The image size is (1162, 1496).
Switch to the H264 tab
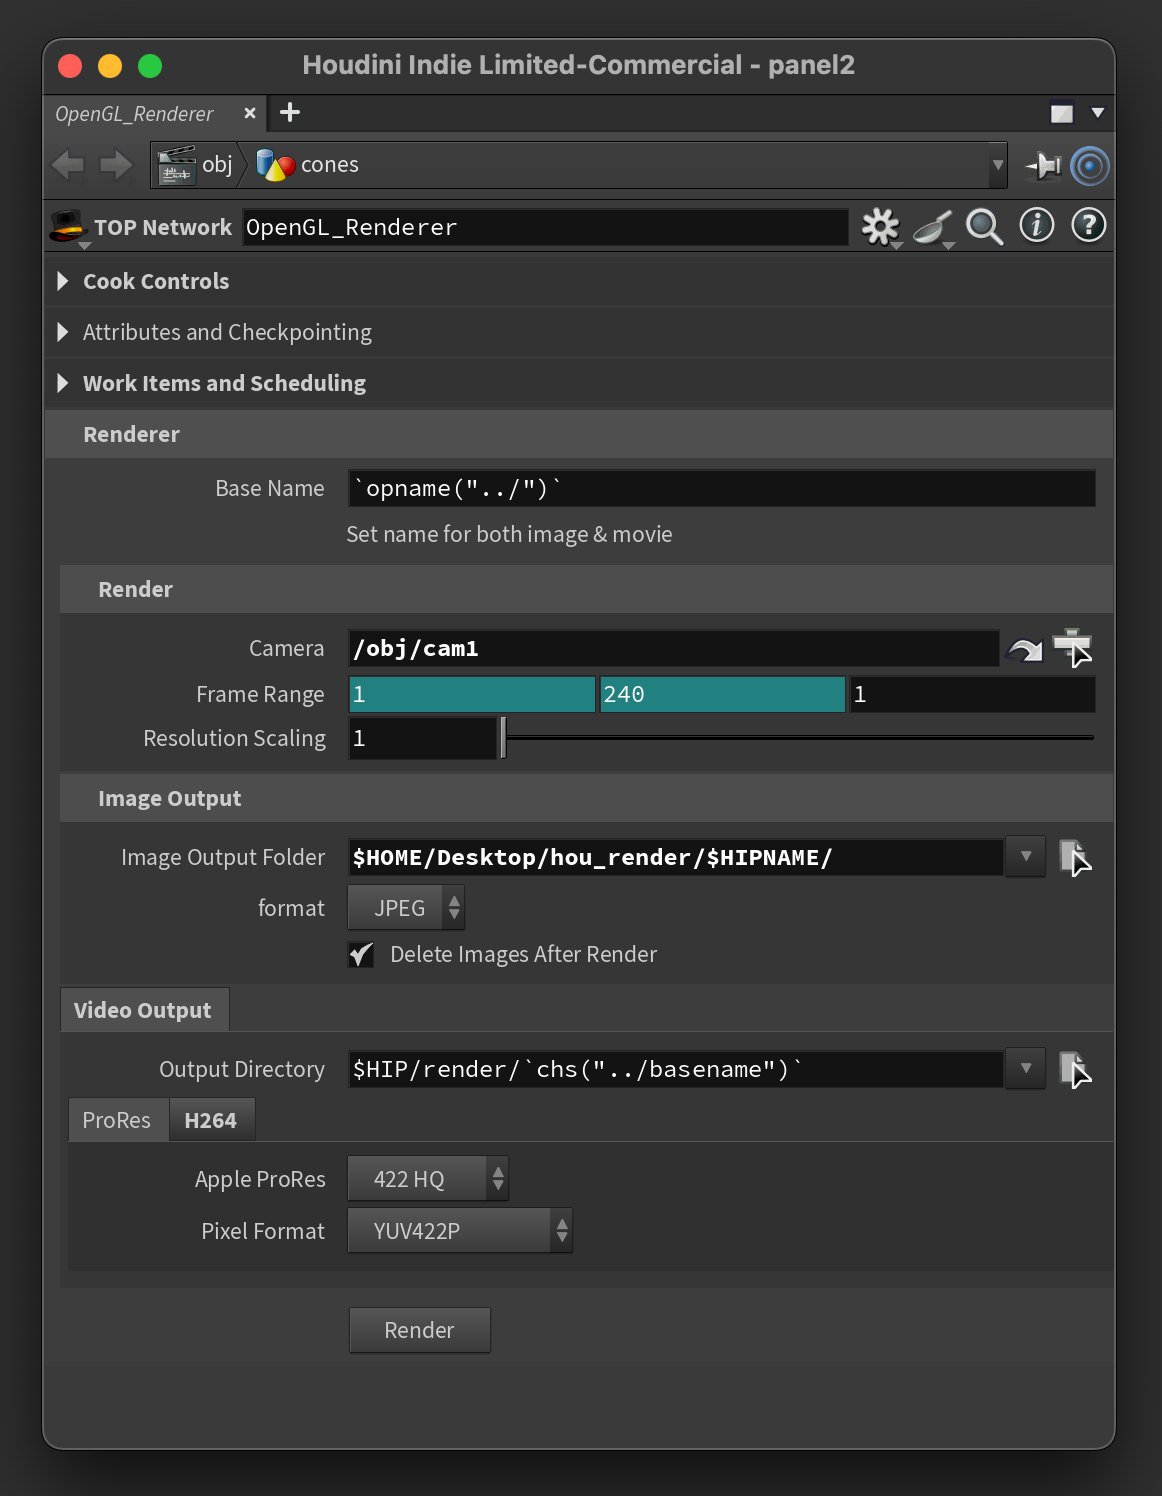(x=211, y=1120)
